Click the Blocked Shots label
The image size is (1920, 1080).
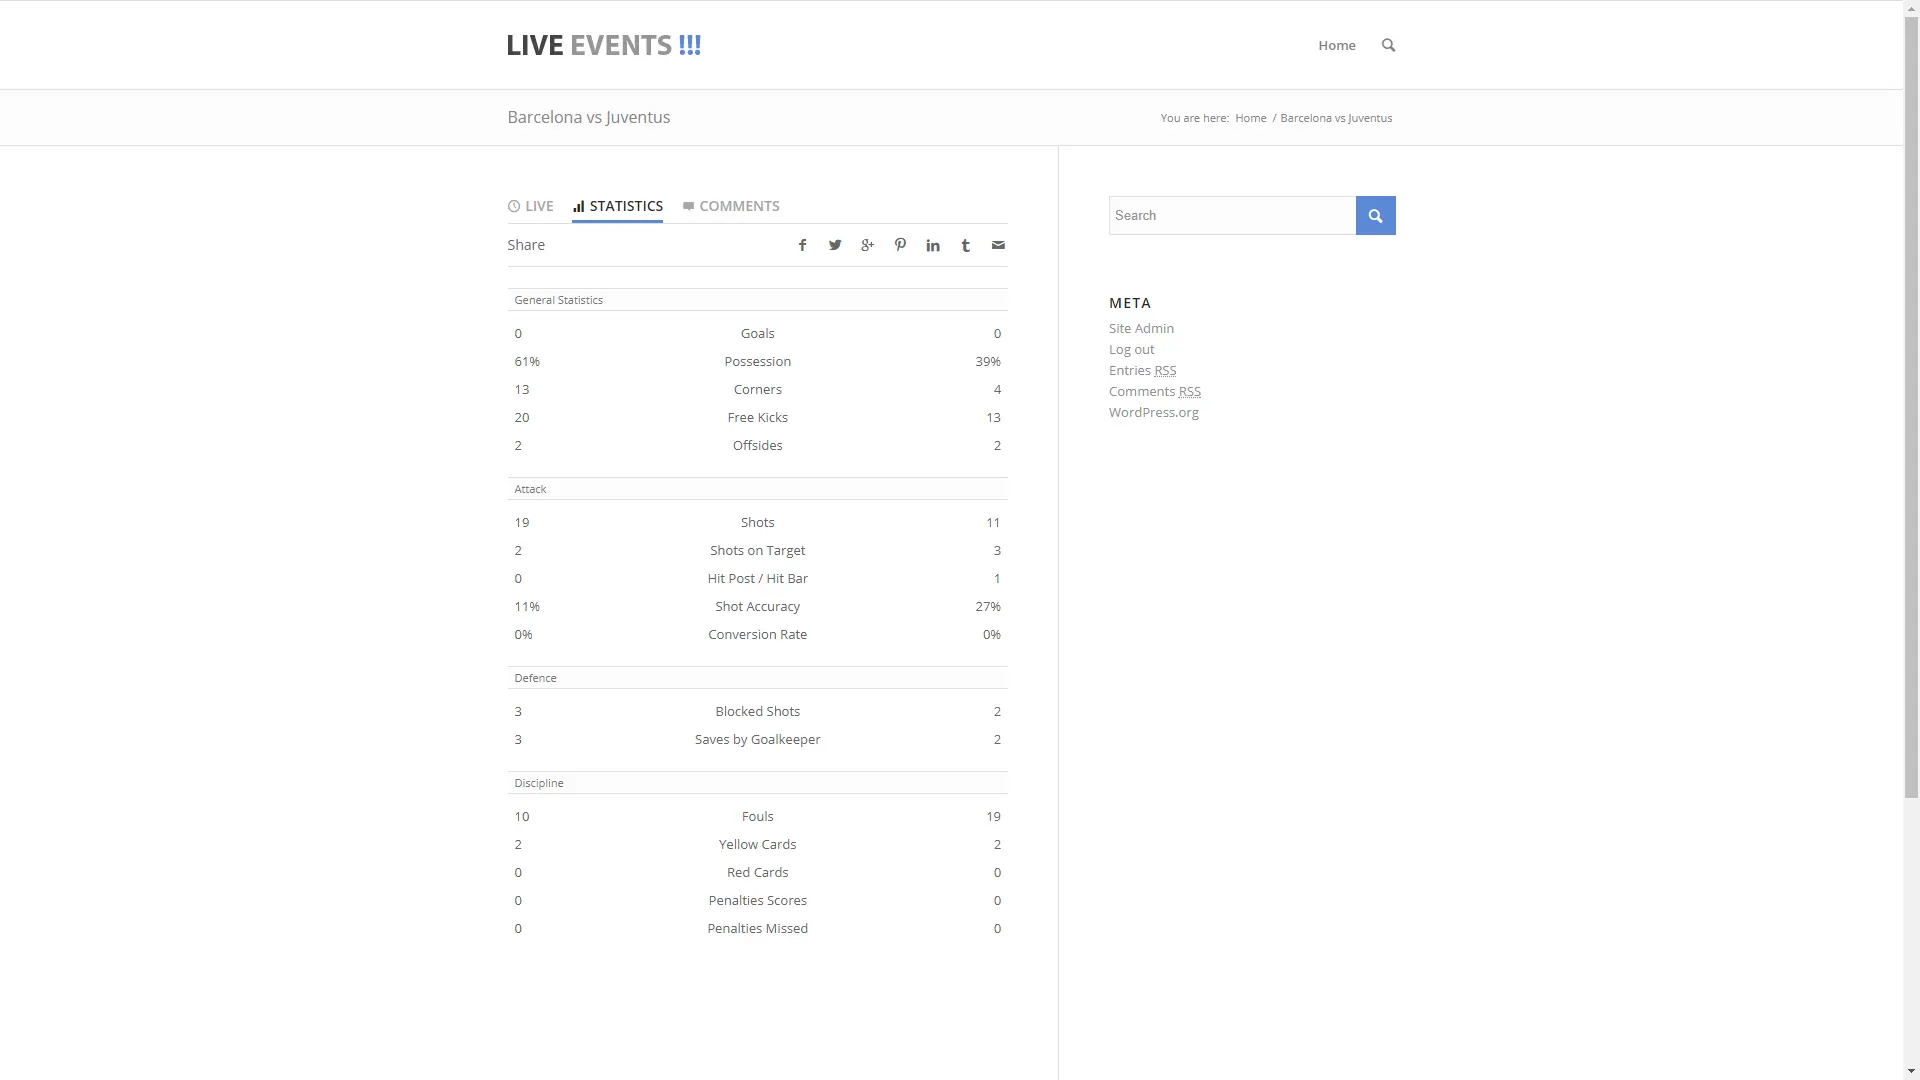pyautogui.click(x=757, y=711)
